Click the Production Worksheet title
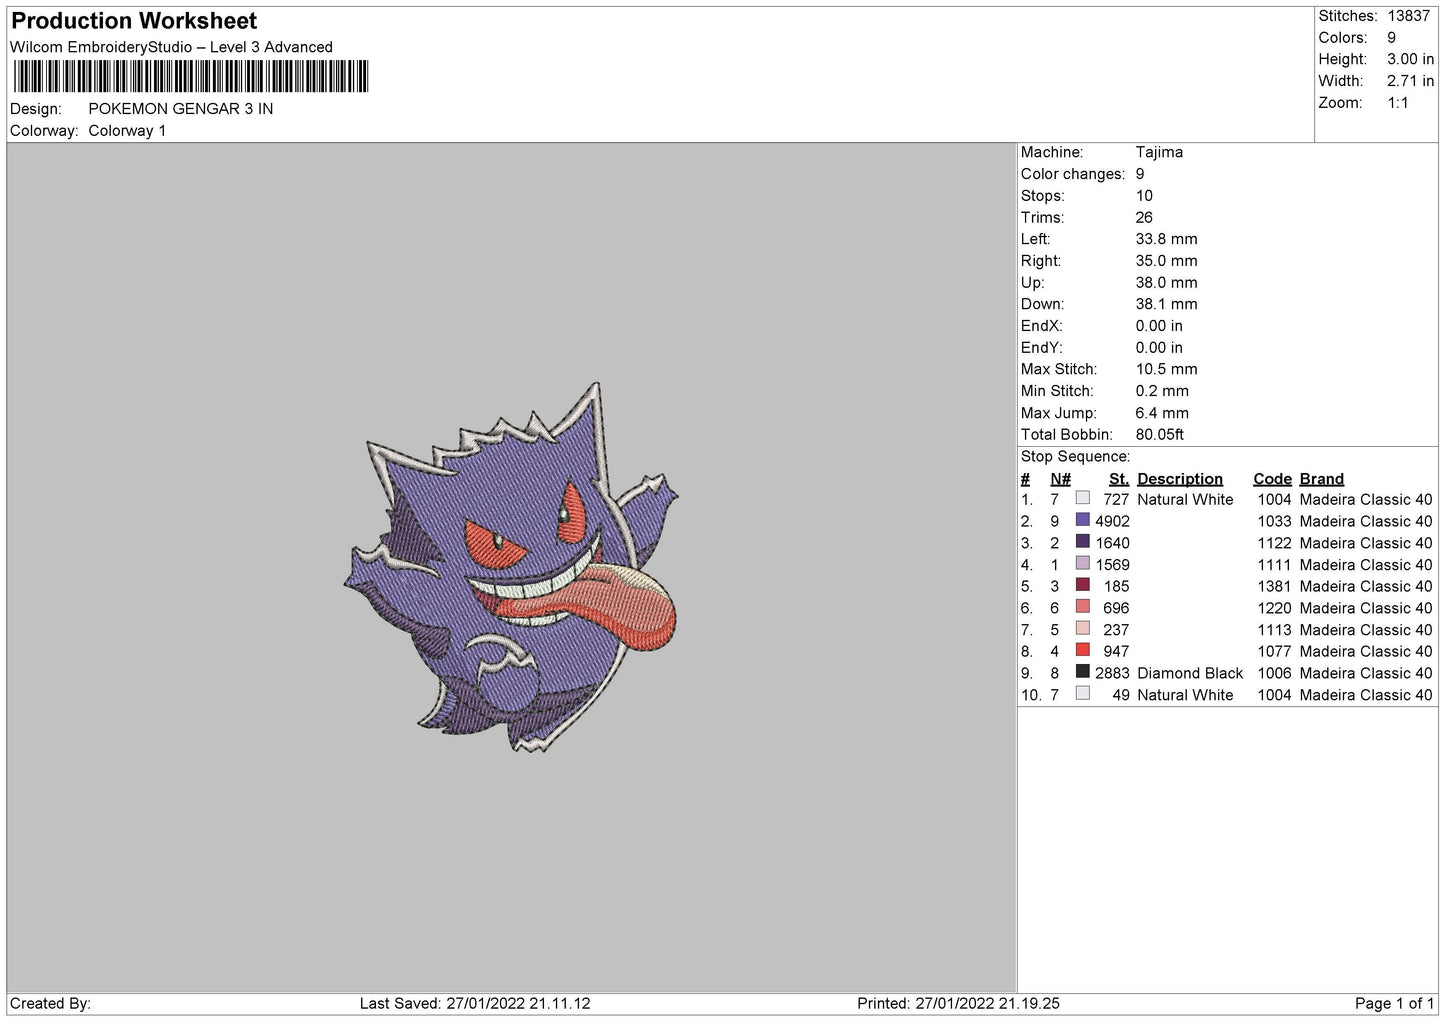This screenshot has width=1445, height=1021. (x=134, y=21)
